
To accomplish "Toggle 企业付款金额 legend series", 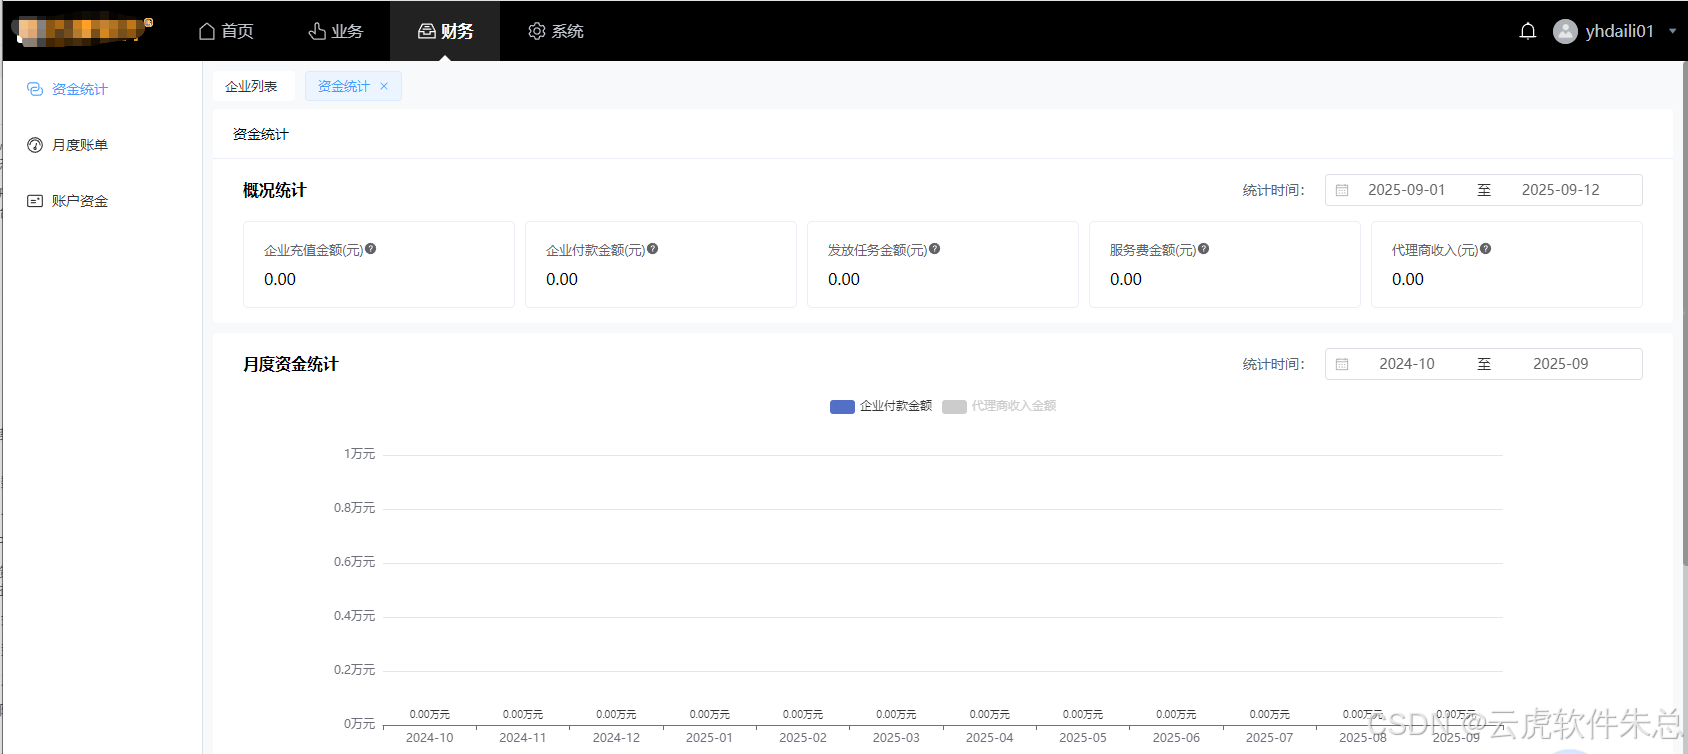I will click(881, 406).
